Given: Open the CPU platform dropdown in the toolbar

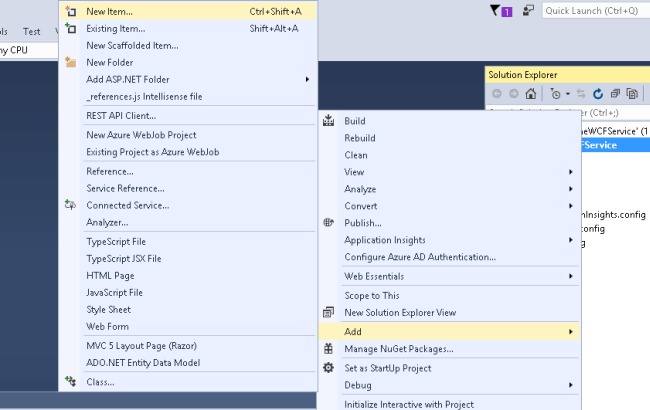Looking at the screenshot, I should coord(28,50).
